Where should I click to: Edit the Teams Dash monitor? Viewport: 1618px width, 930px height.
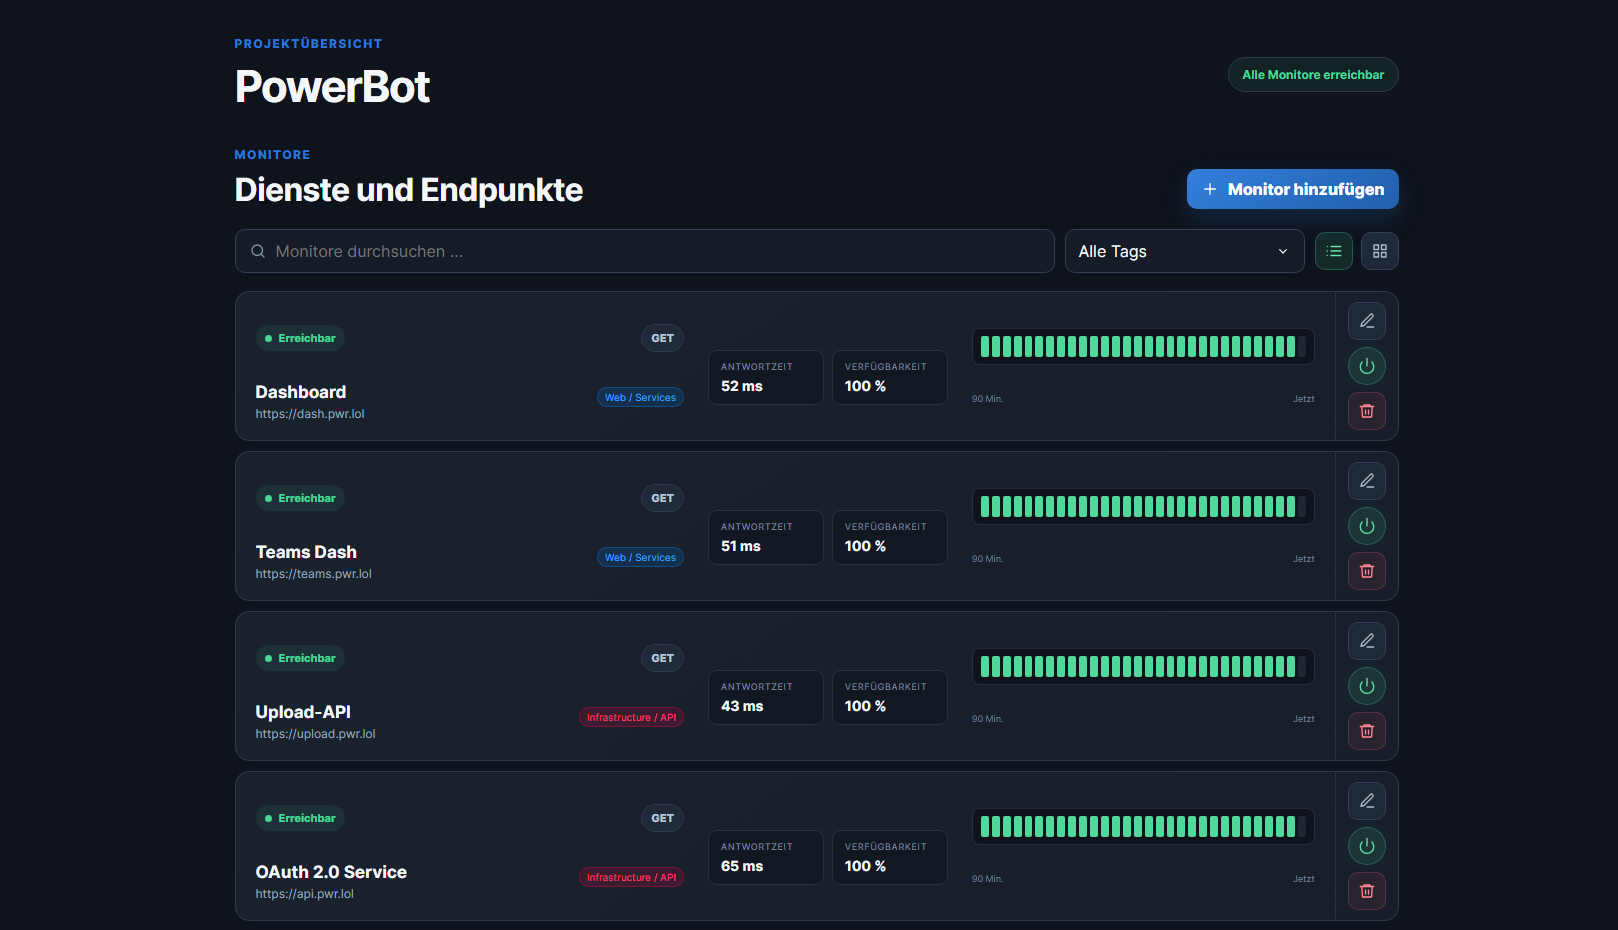[x=1366, y=481]
